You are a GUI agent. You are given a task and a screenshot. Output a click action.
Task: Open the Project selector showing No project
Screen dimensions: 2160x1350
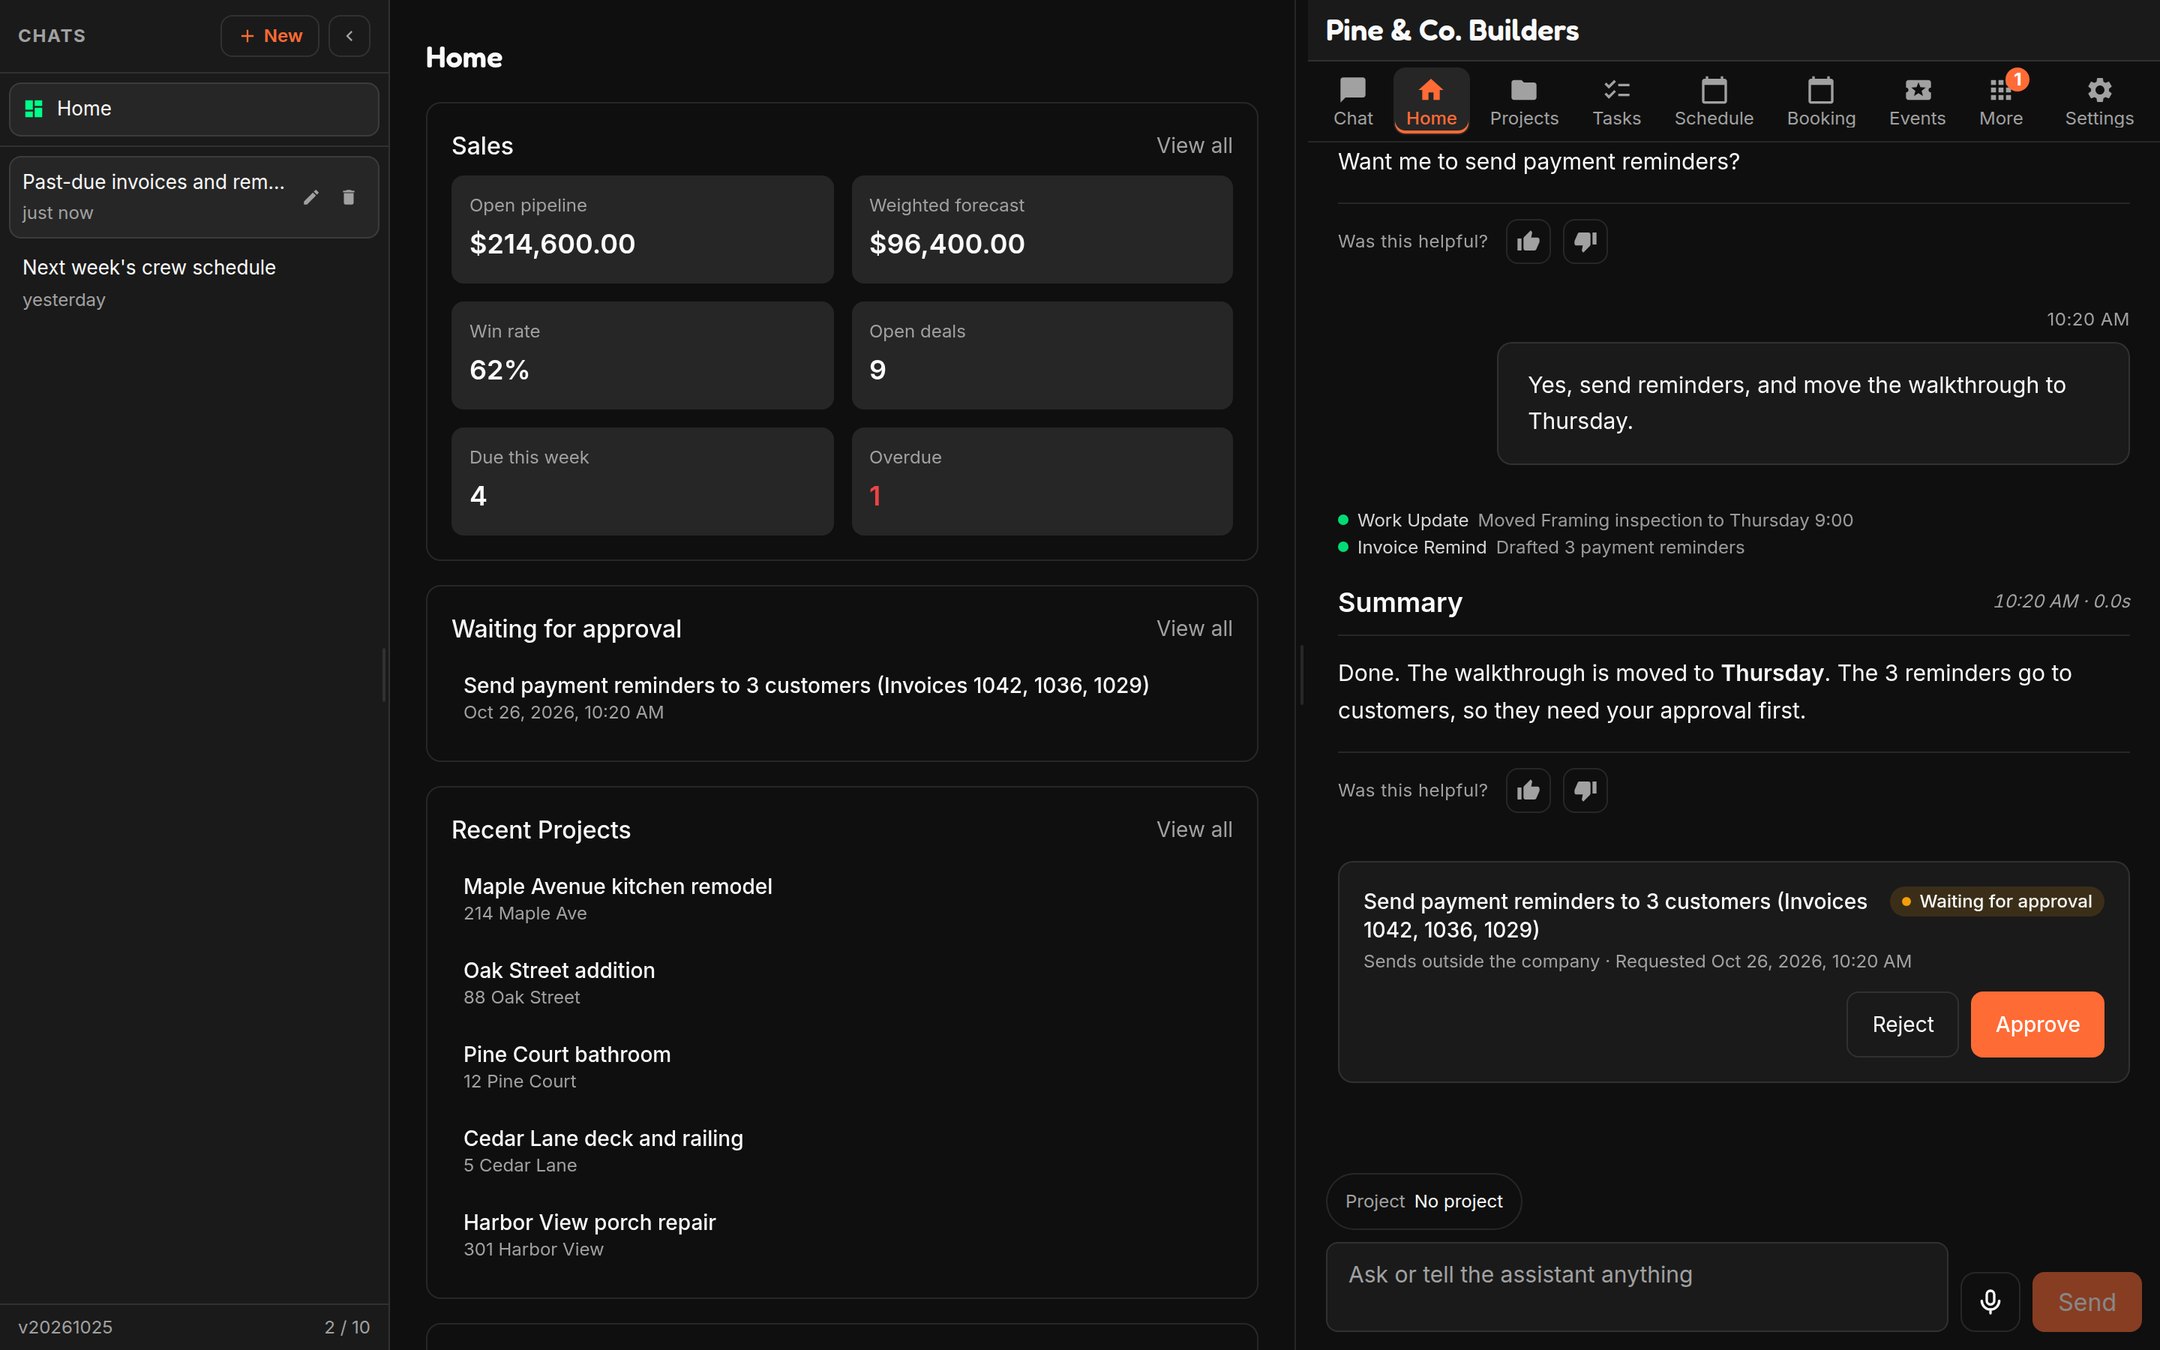[1423, 1201]
